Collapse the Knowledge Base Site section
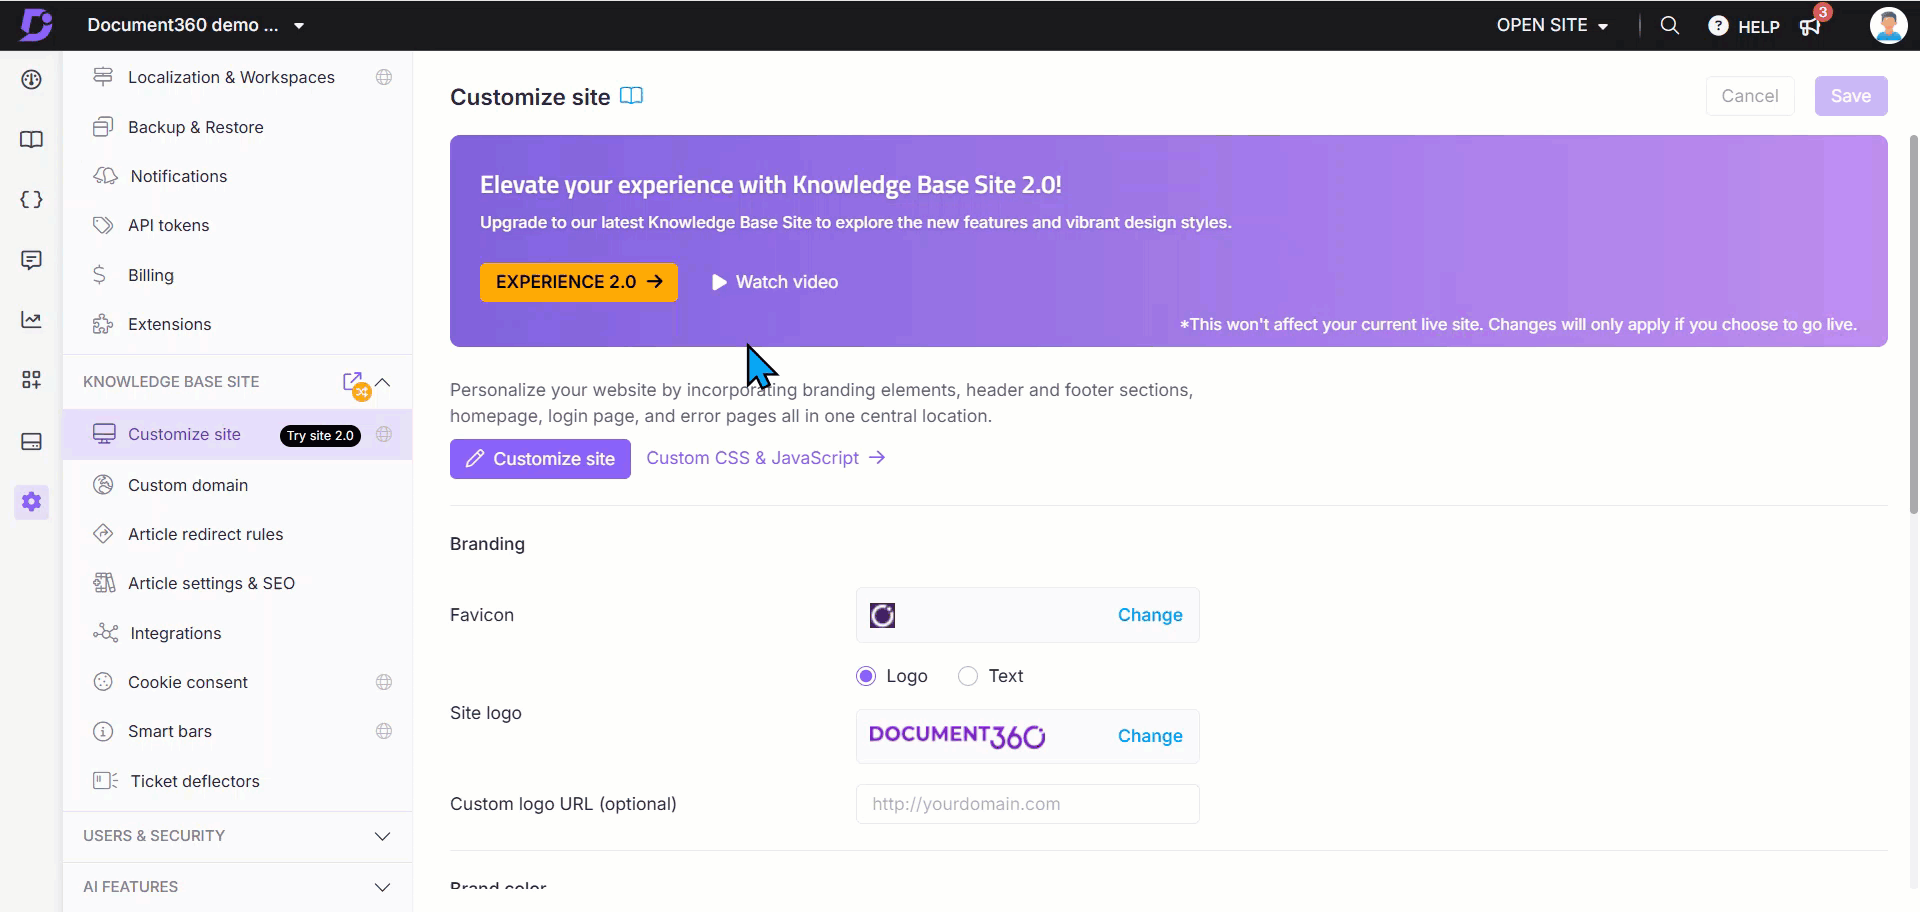 (x=383, y=382)
